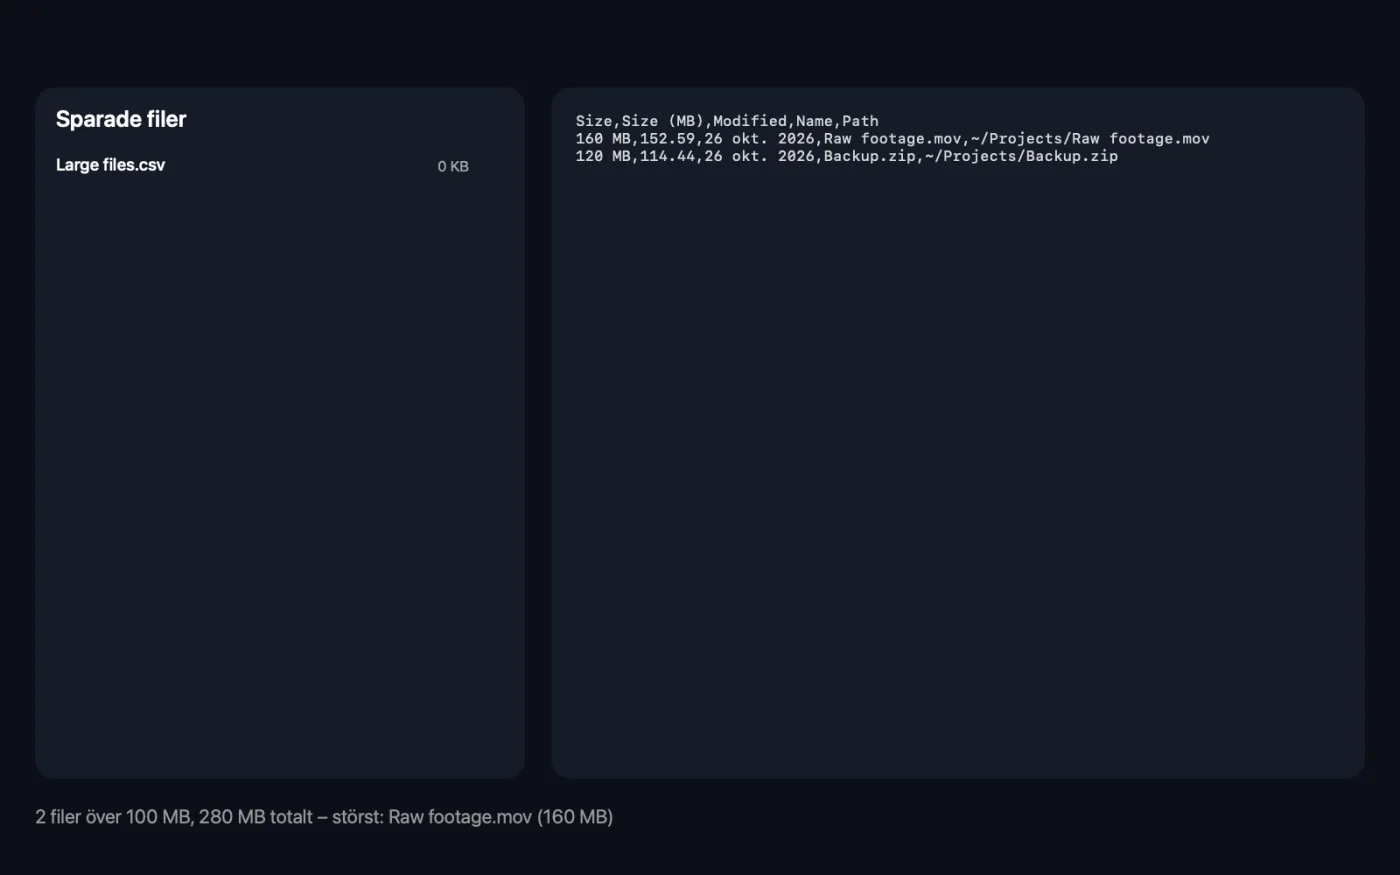Click the Path column header in CSV preview
The image size is (1400, 875).
coord(860,121)
